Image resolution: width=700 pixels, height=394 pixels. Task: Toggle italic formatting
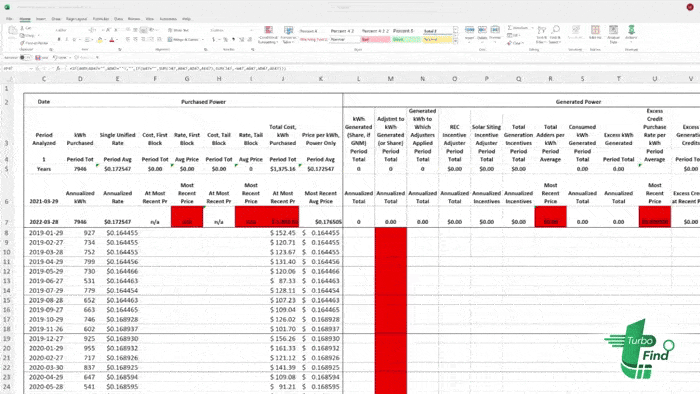67,39
